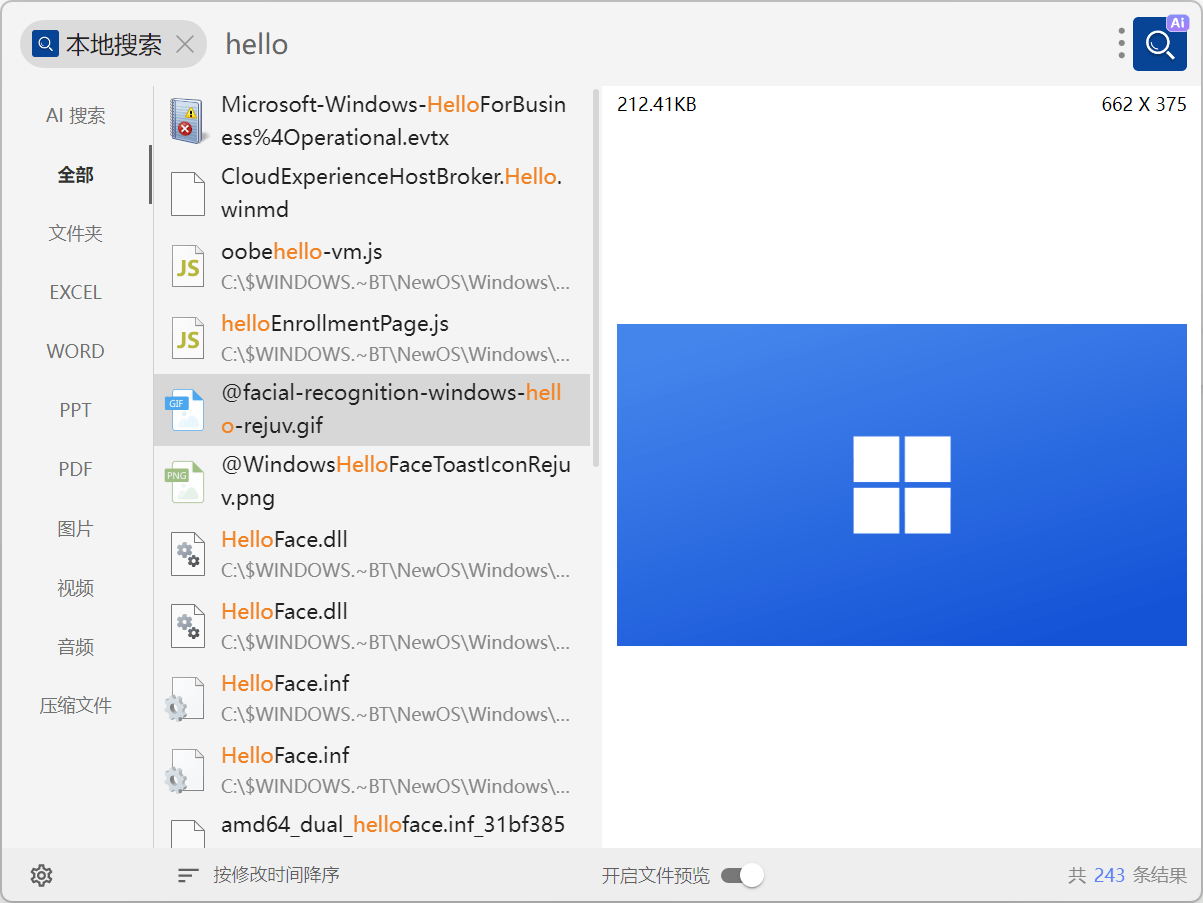Click the Windows logo preview image
The width and height of the screenshot is (1203, 903).
(902, 485)
